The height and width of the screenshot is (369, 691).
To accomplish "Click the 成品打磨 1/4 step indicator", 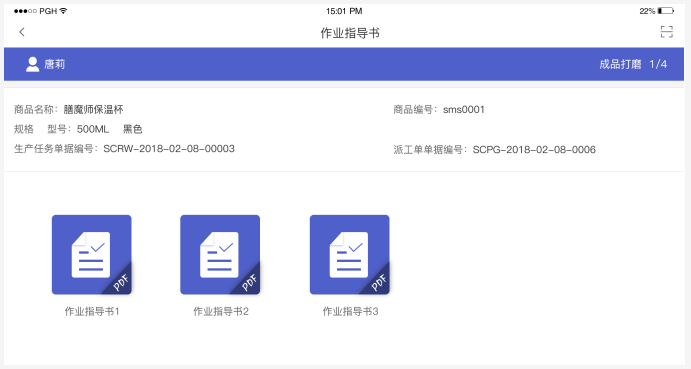I will coord(633,64).
